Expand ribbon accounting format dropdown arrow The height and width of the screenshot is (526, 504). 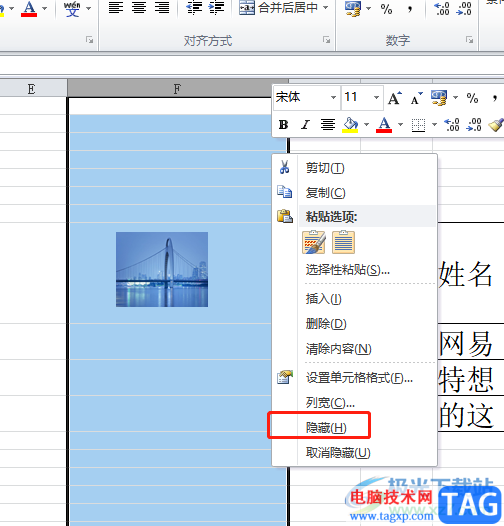click(368, 8)
